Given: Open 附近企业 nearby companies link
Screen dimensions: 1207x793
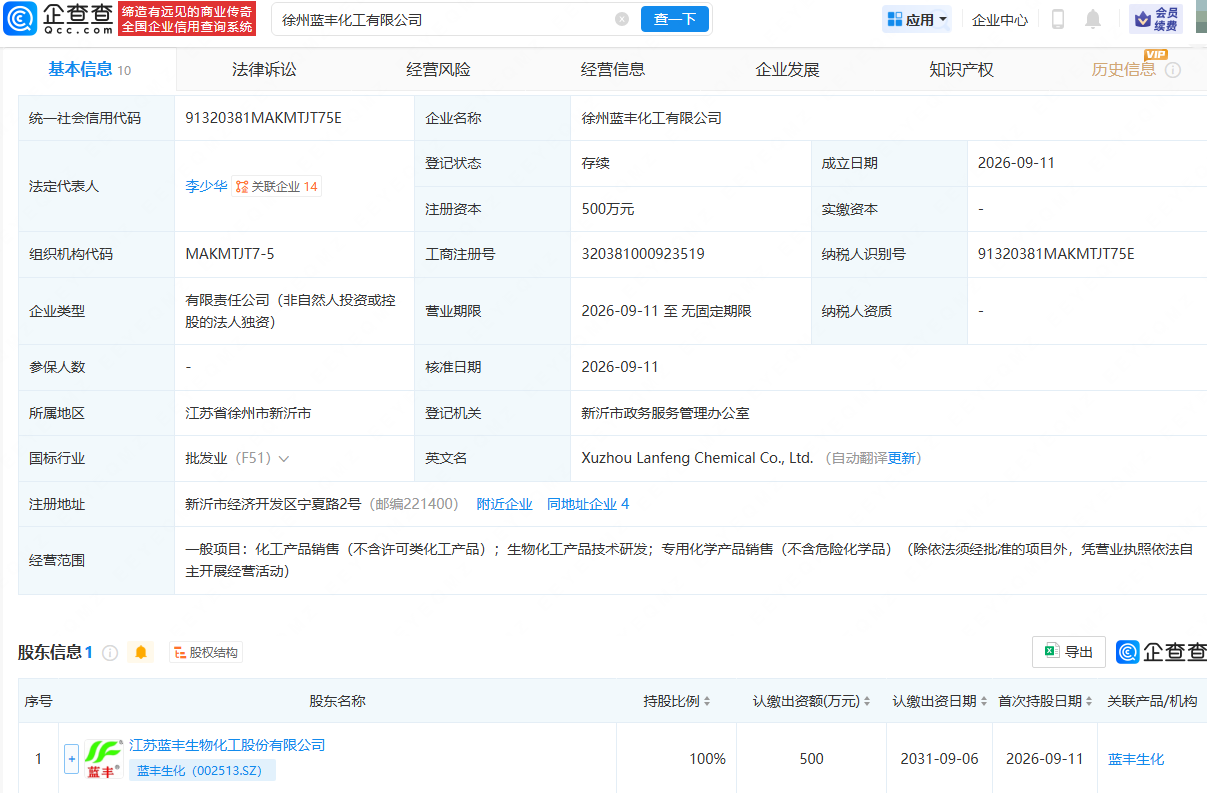Looking at the screenshot, I should 505,504.
